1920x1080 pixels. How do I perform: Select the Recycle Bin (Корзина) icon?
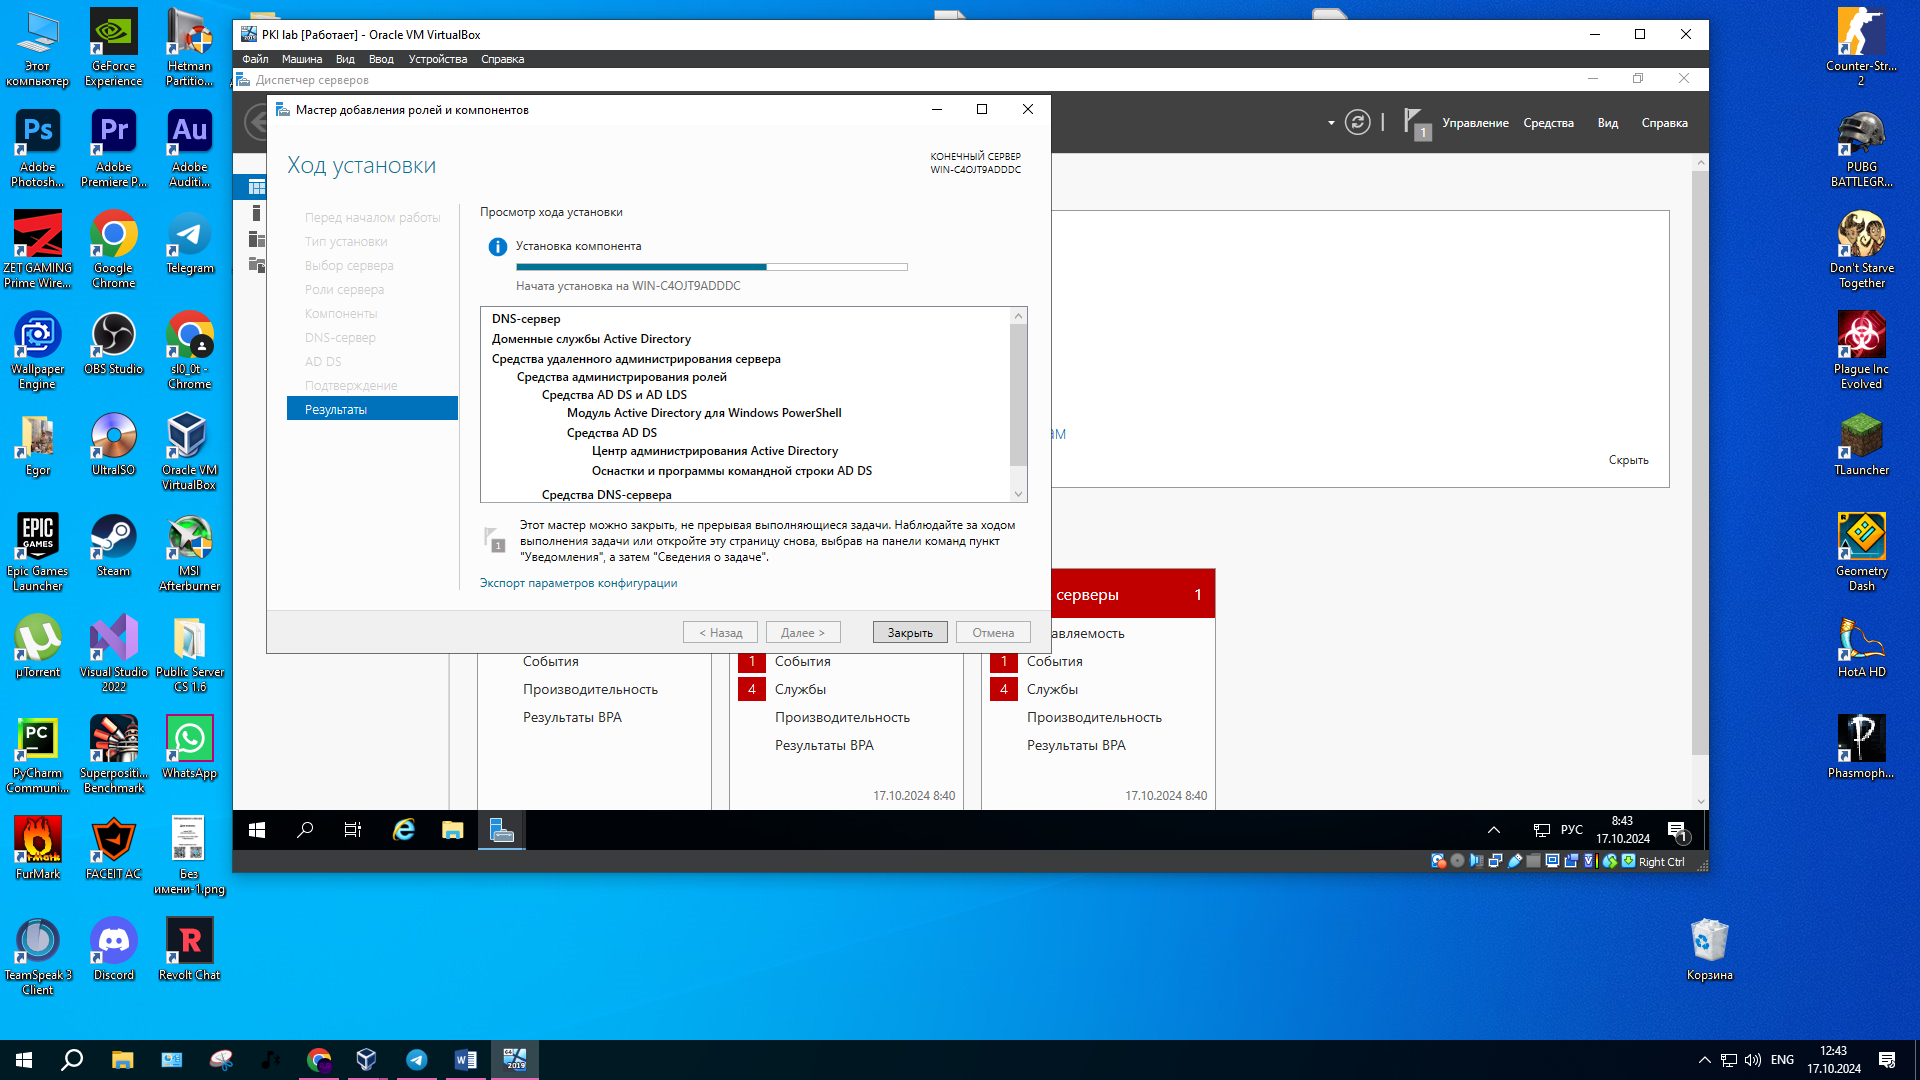[x=1709, y=949]
